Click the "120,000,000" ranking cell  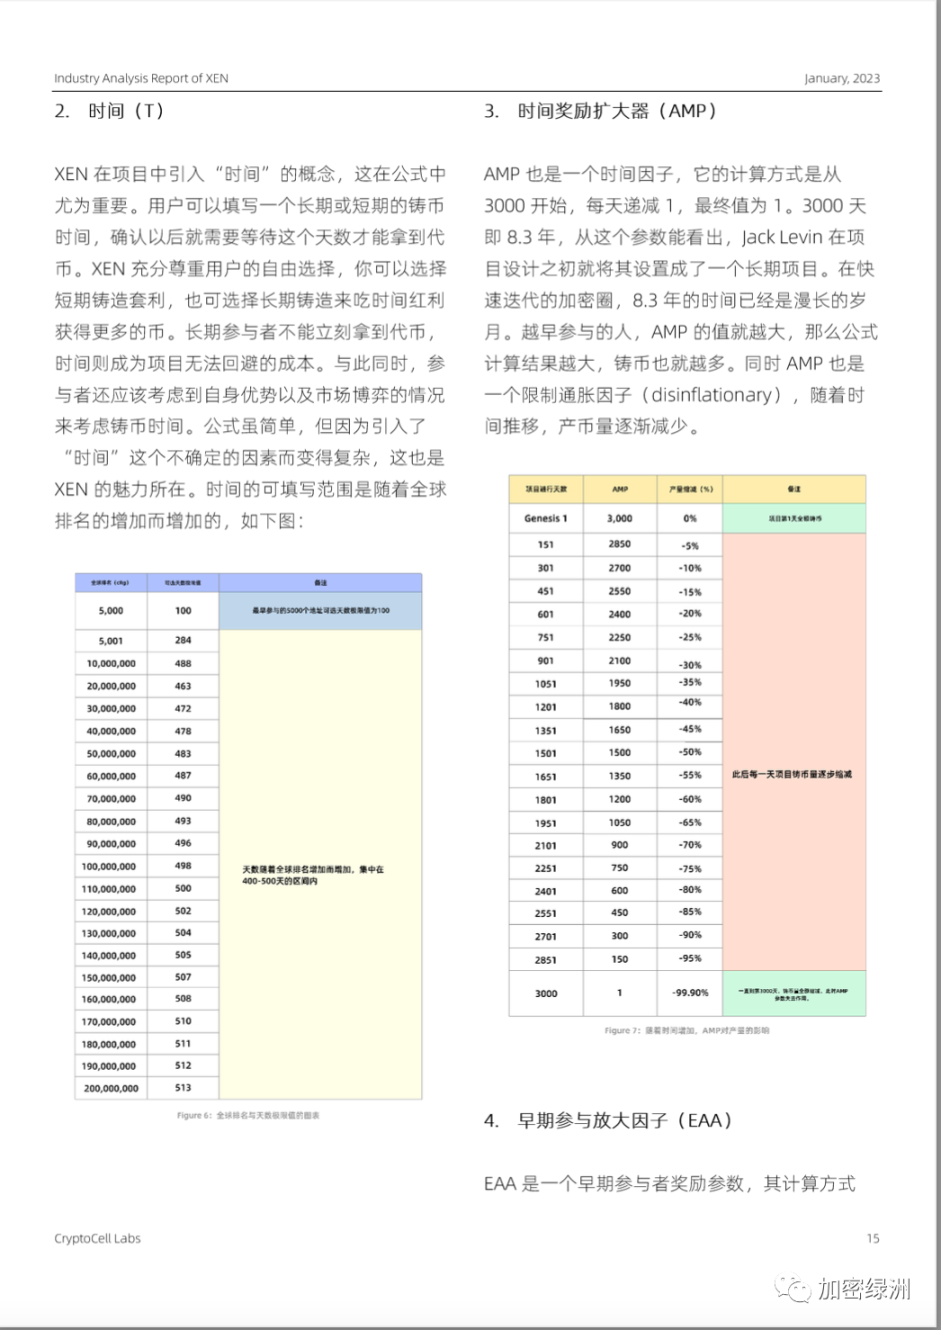pyautogui.click(x=111, y=911)
